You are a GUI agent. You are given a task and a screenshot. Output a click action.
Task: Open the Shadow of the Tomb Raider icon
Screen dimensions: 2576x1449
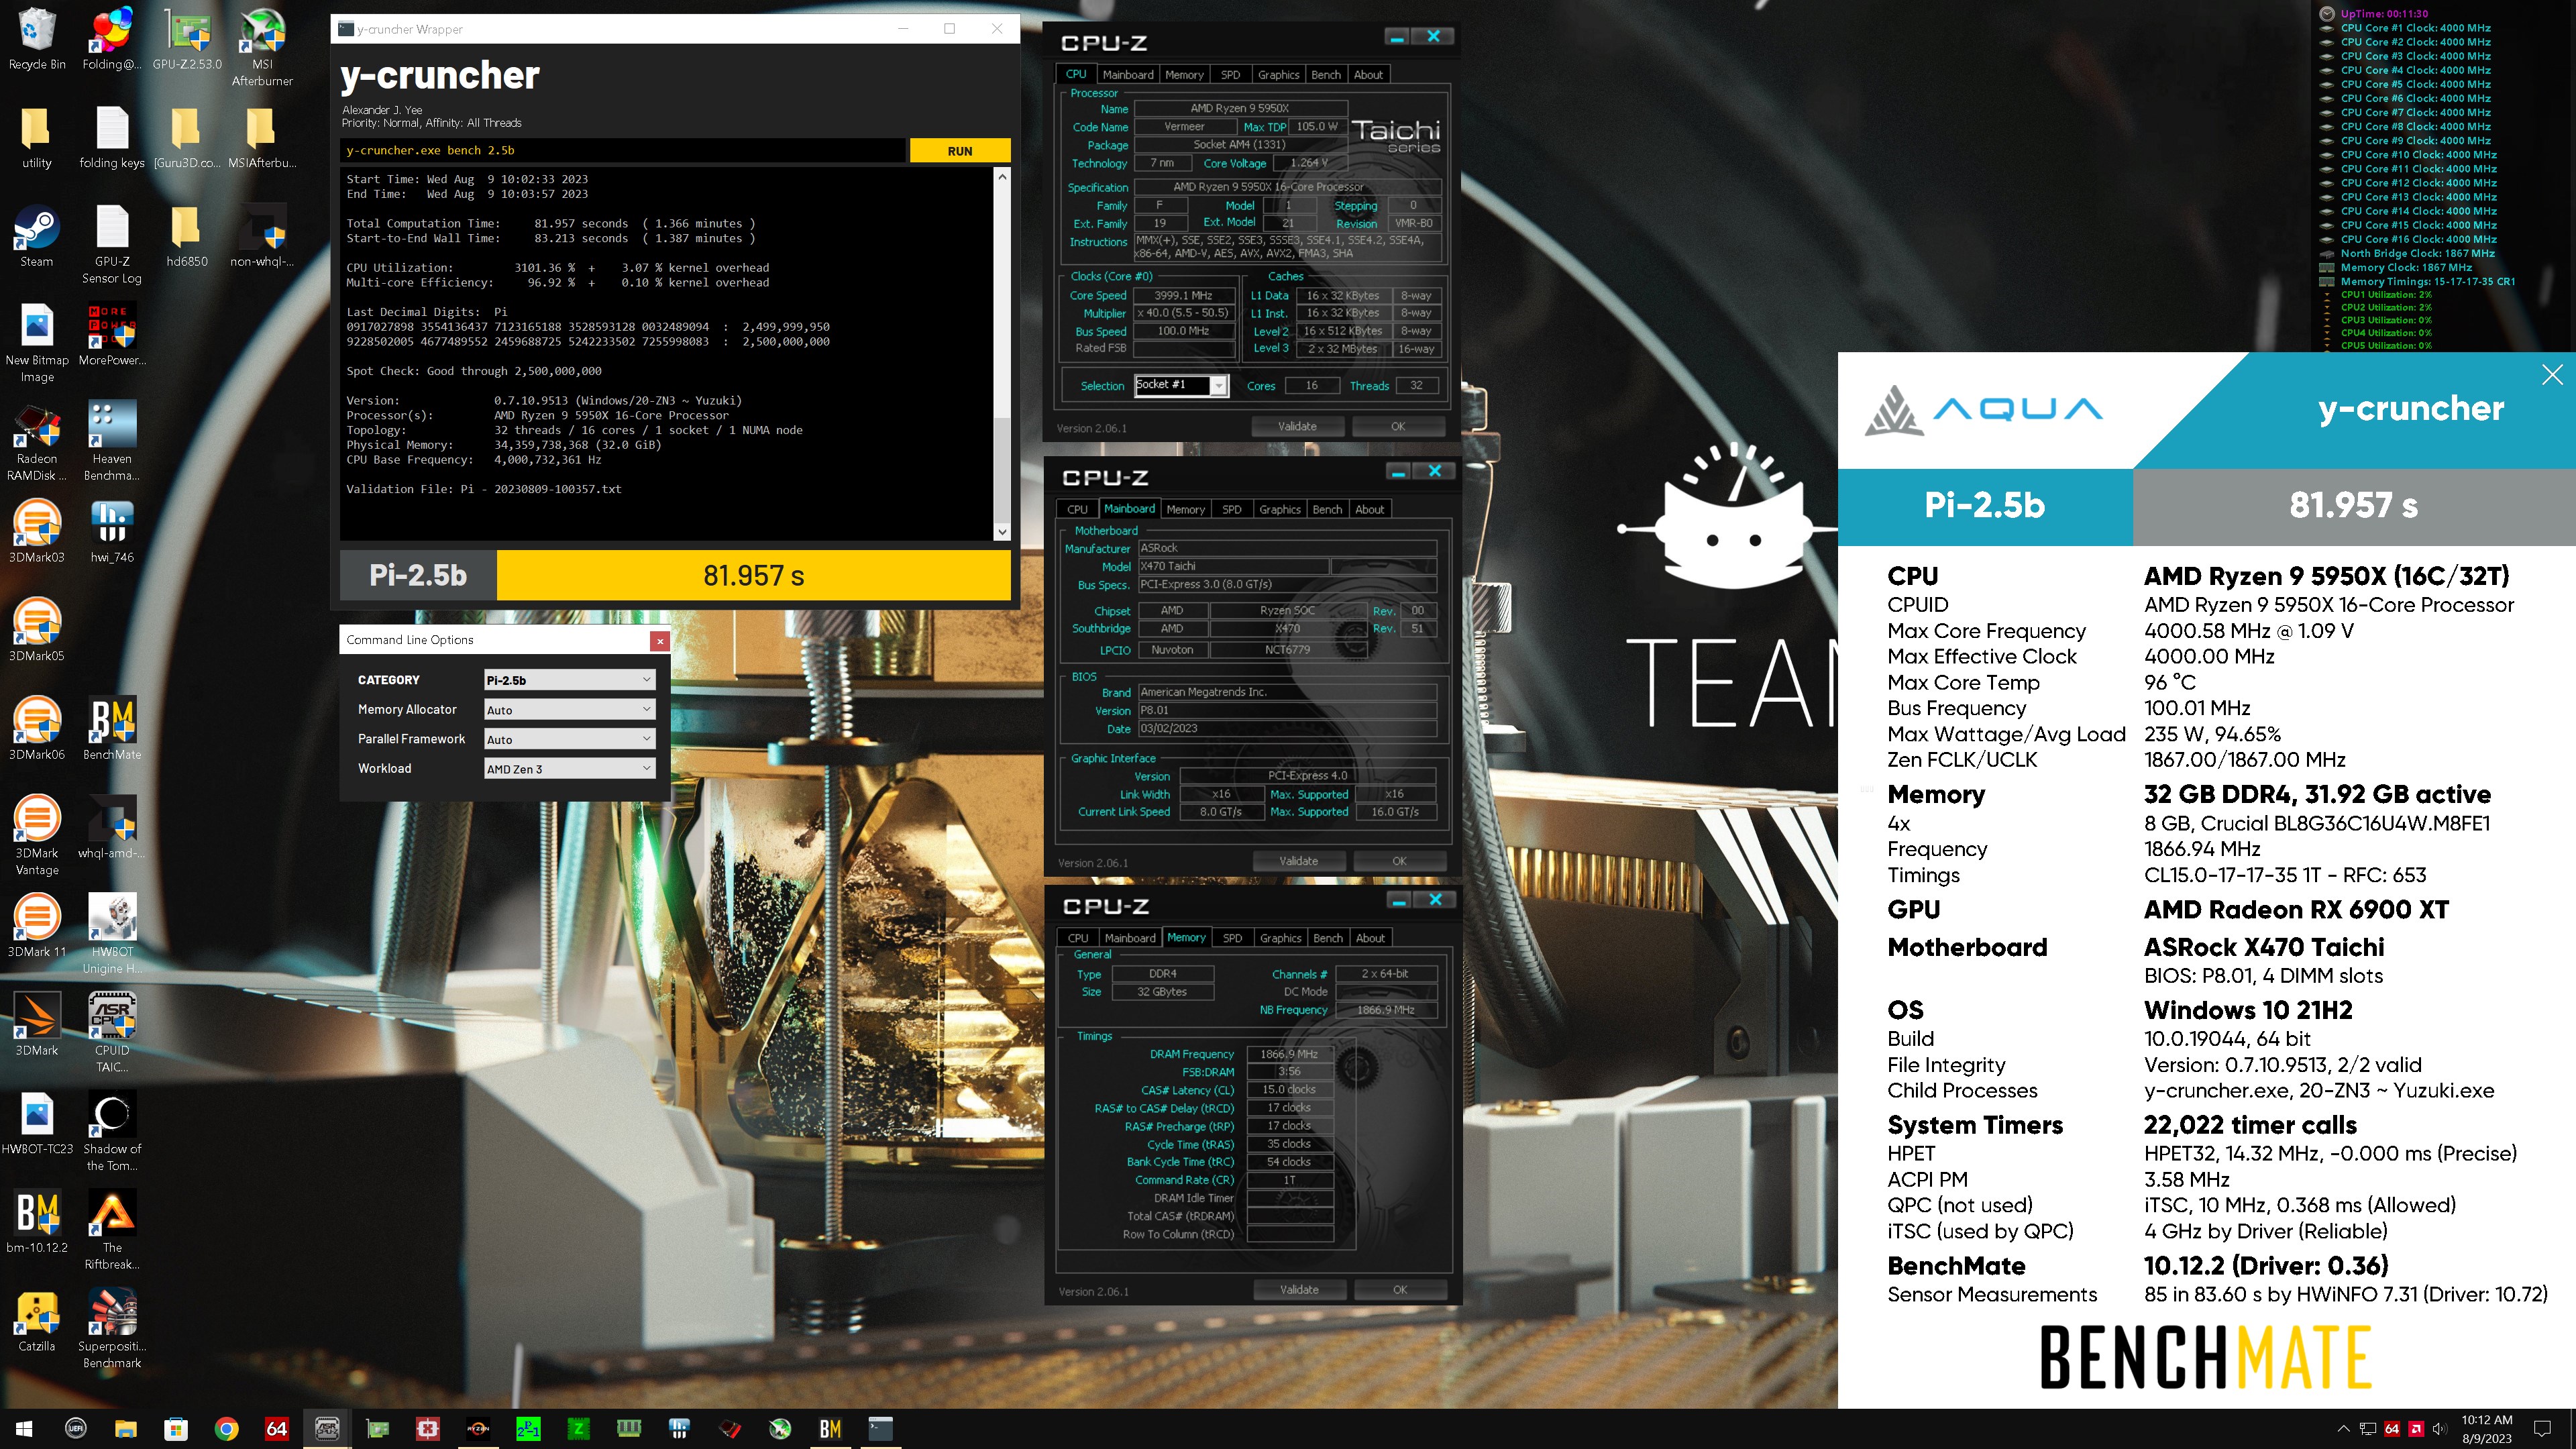coord(112,1131)
